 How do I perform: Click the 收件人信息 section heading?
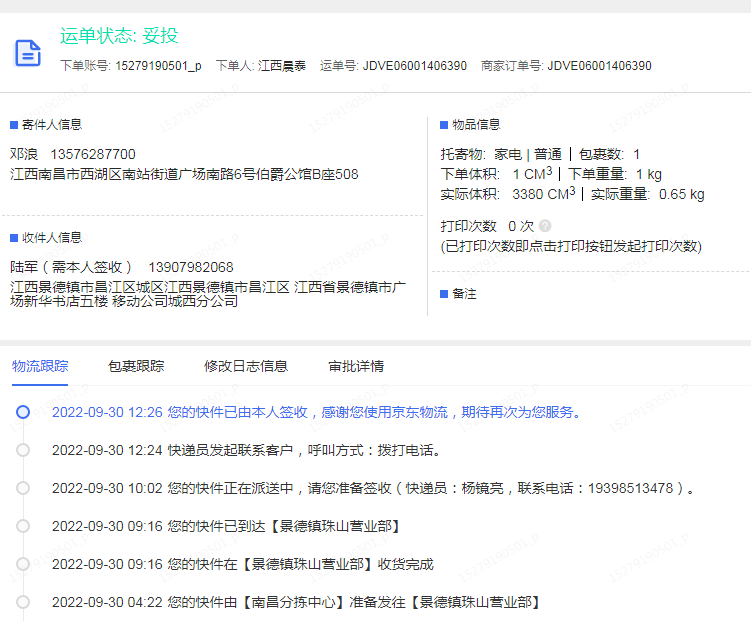(x=52, y=237)
